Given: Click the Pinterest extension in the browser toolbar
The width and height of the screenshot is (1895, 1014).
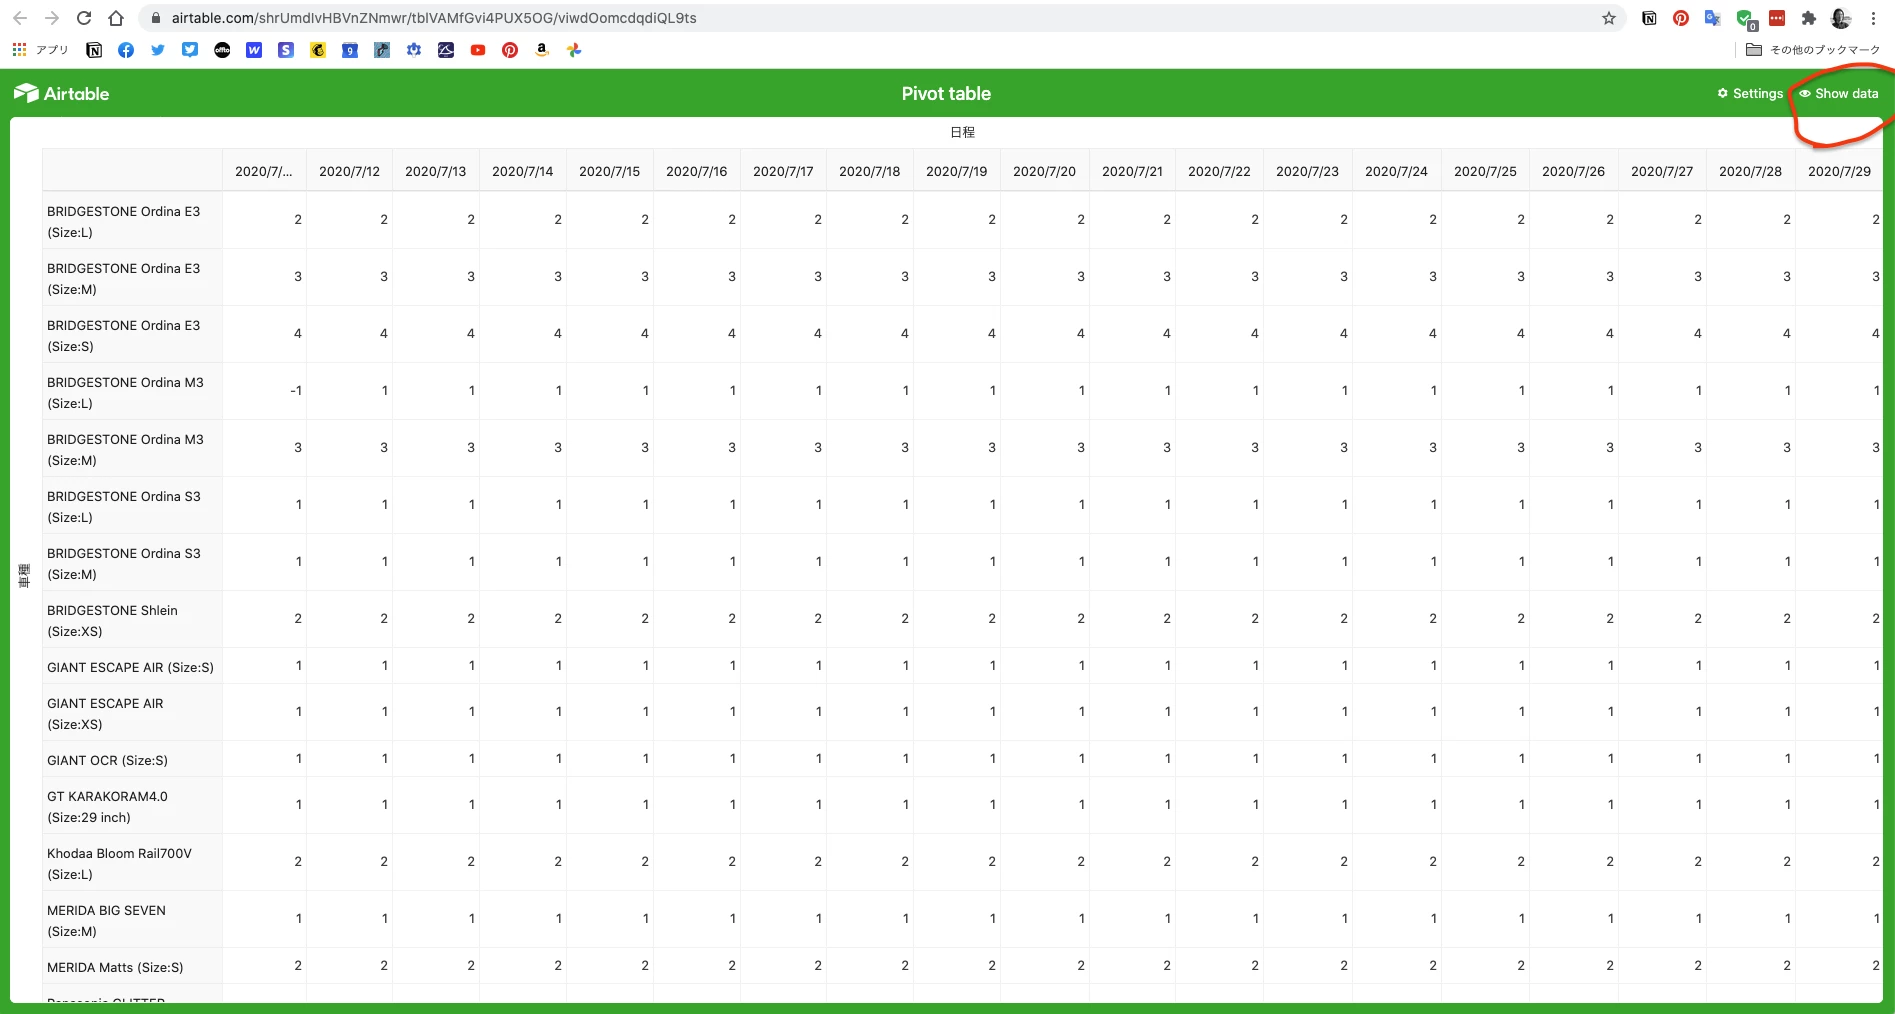Looking at the screenshot, I should pyautogui.click(x=1681, y=18).
